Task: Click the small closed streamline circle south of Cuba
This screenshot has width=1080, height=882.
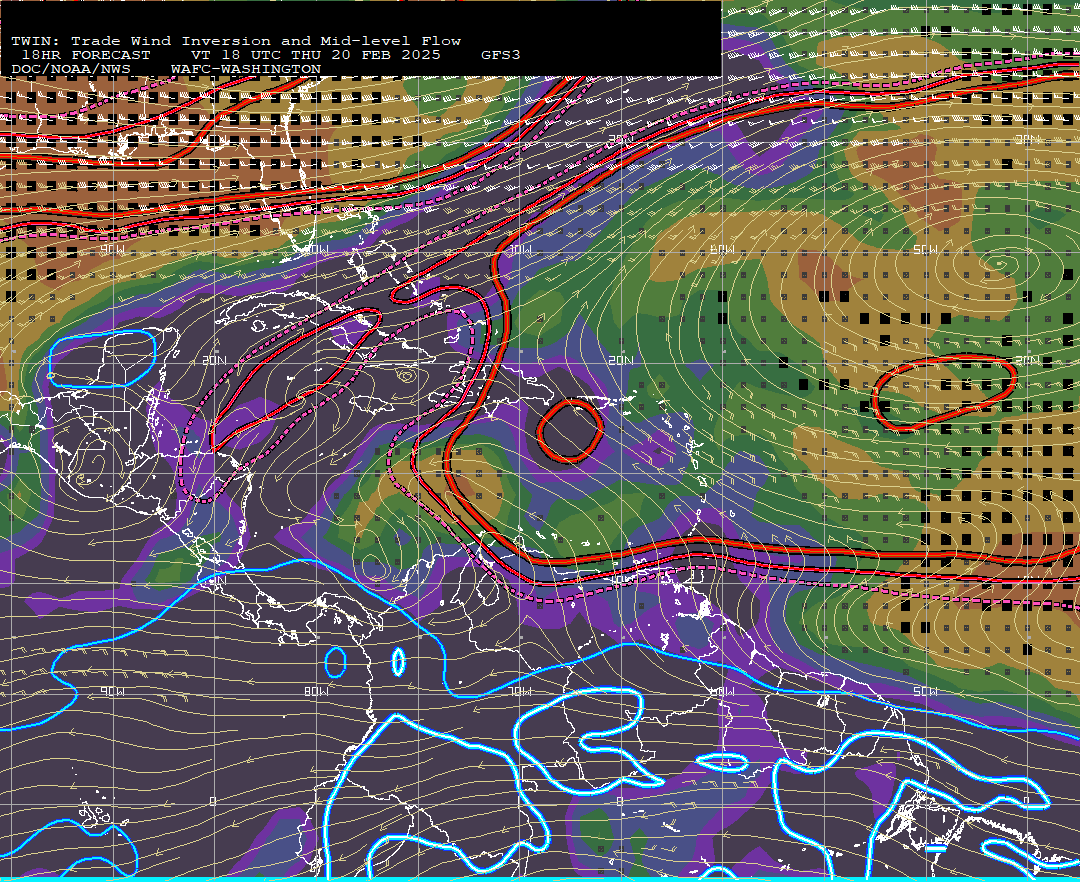Action: pos(406,376)
